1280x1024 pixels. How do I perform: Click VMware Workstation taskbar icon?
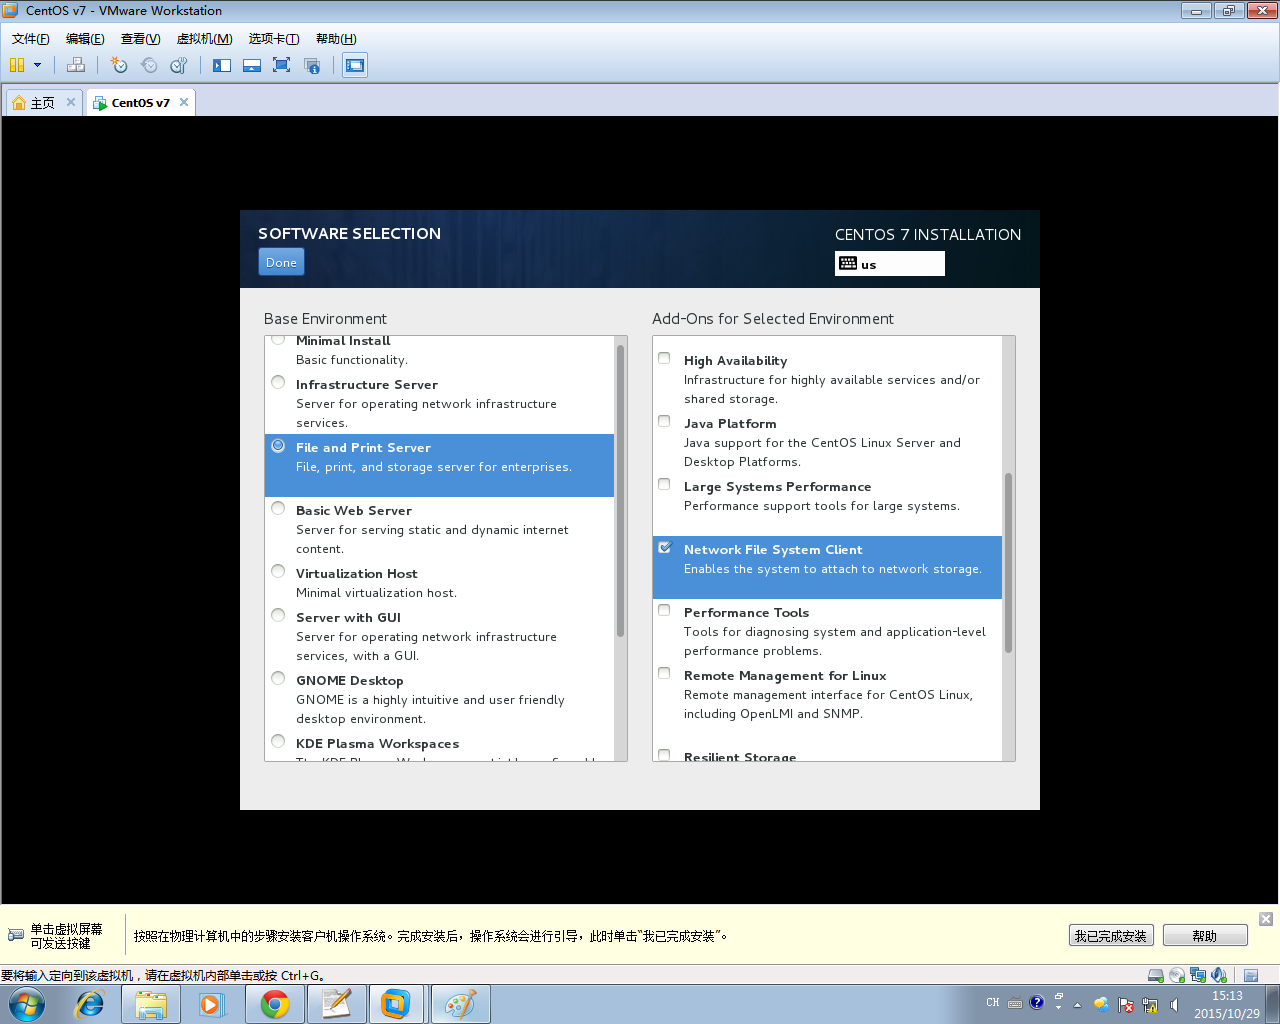click(x=397, y=1004)
